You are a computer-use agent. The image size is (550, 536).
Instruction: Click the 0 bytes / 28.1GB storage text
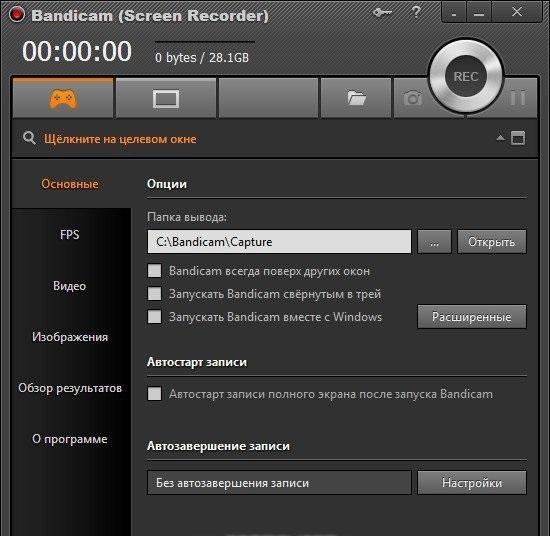point(202,57)
